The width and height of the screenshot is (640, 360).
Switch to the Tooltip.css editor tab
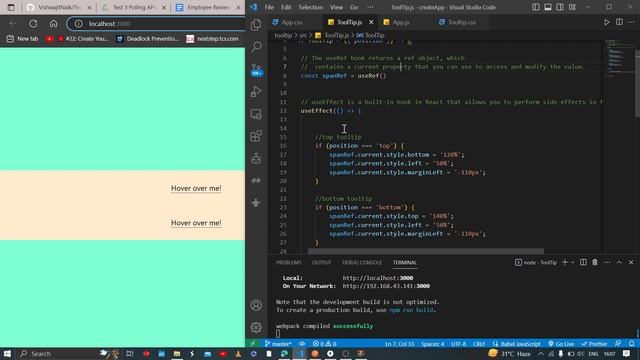click(462, 22)
